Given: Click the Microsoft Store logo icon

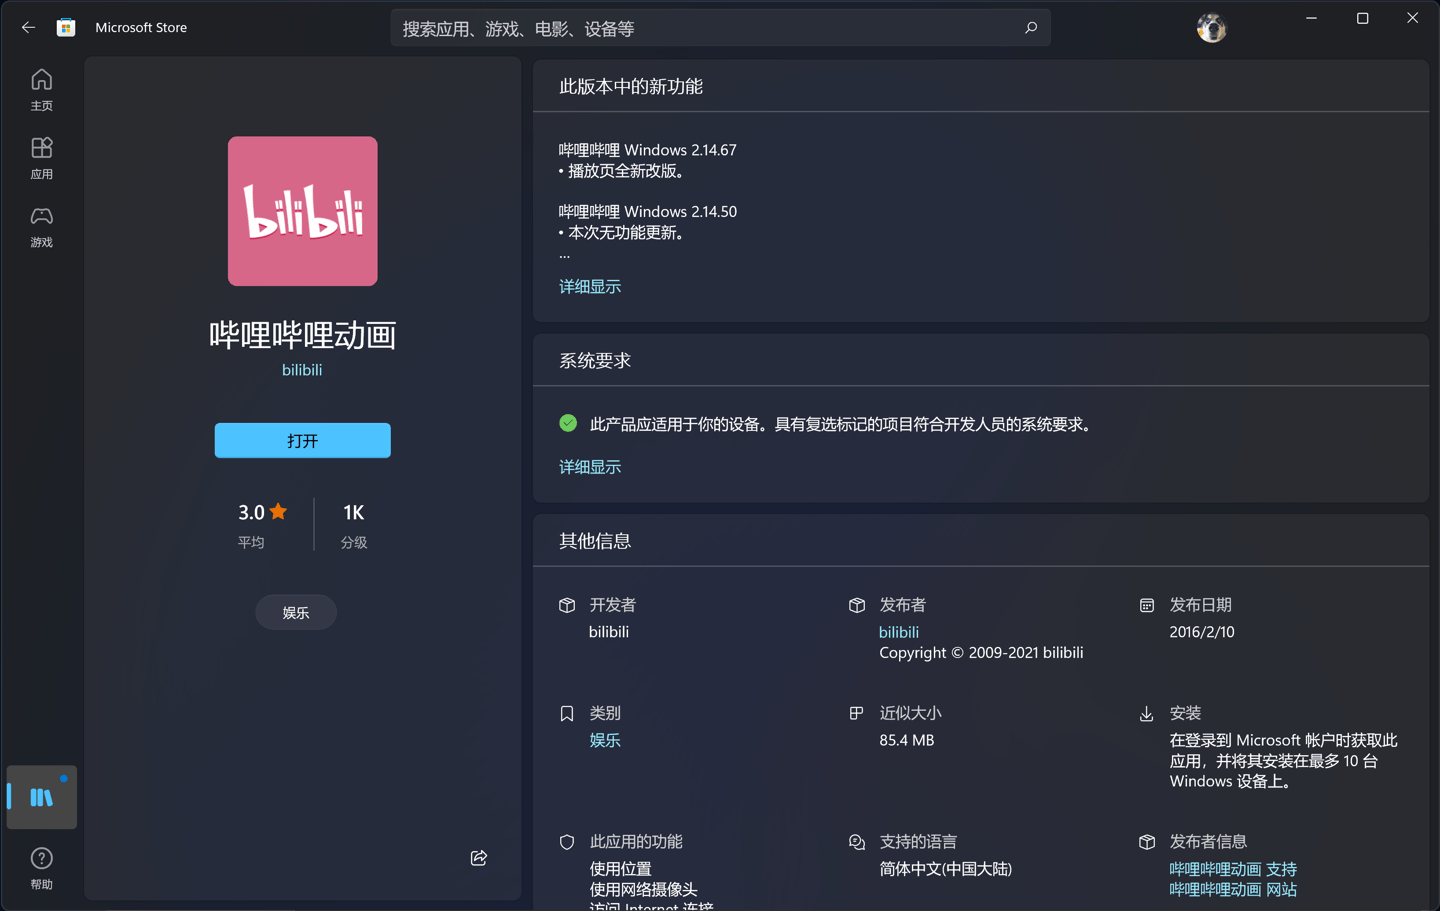Looking at the screenshot, I should click(66, 27).
